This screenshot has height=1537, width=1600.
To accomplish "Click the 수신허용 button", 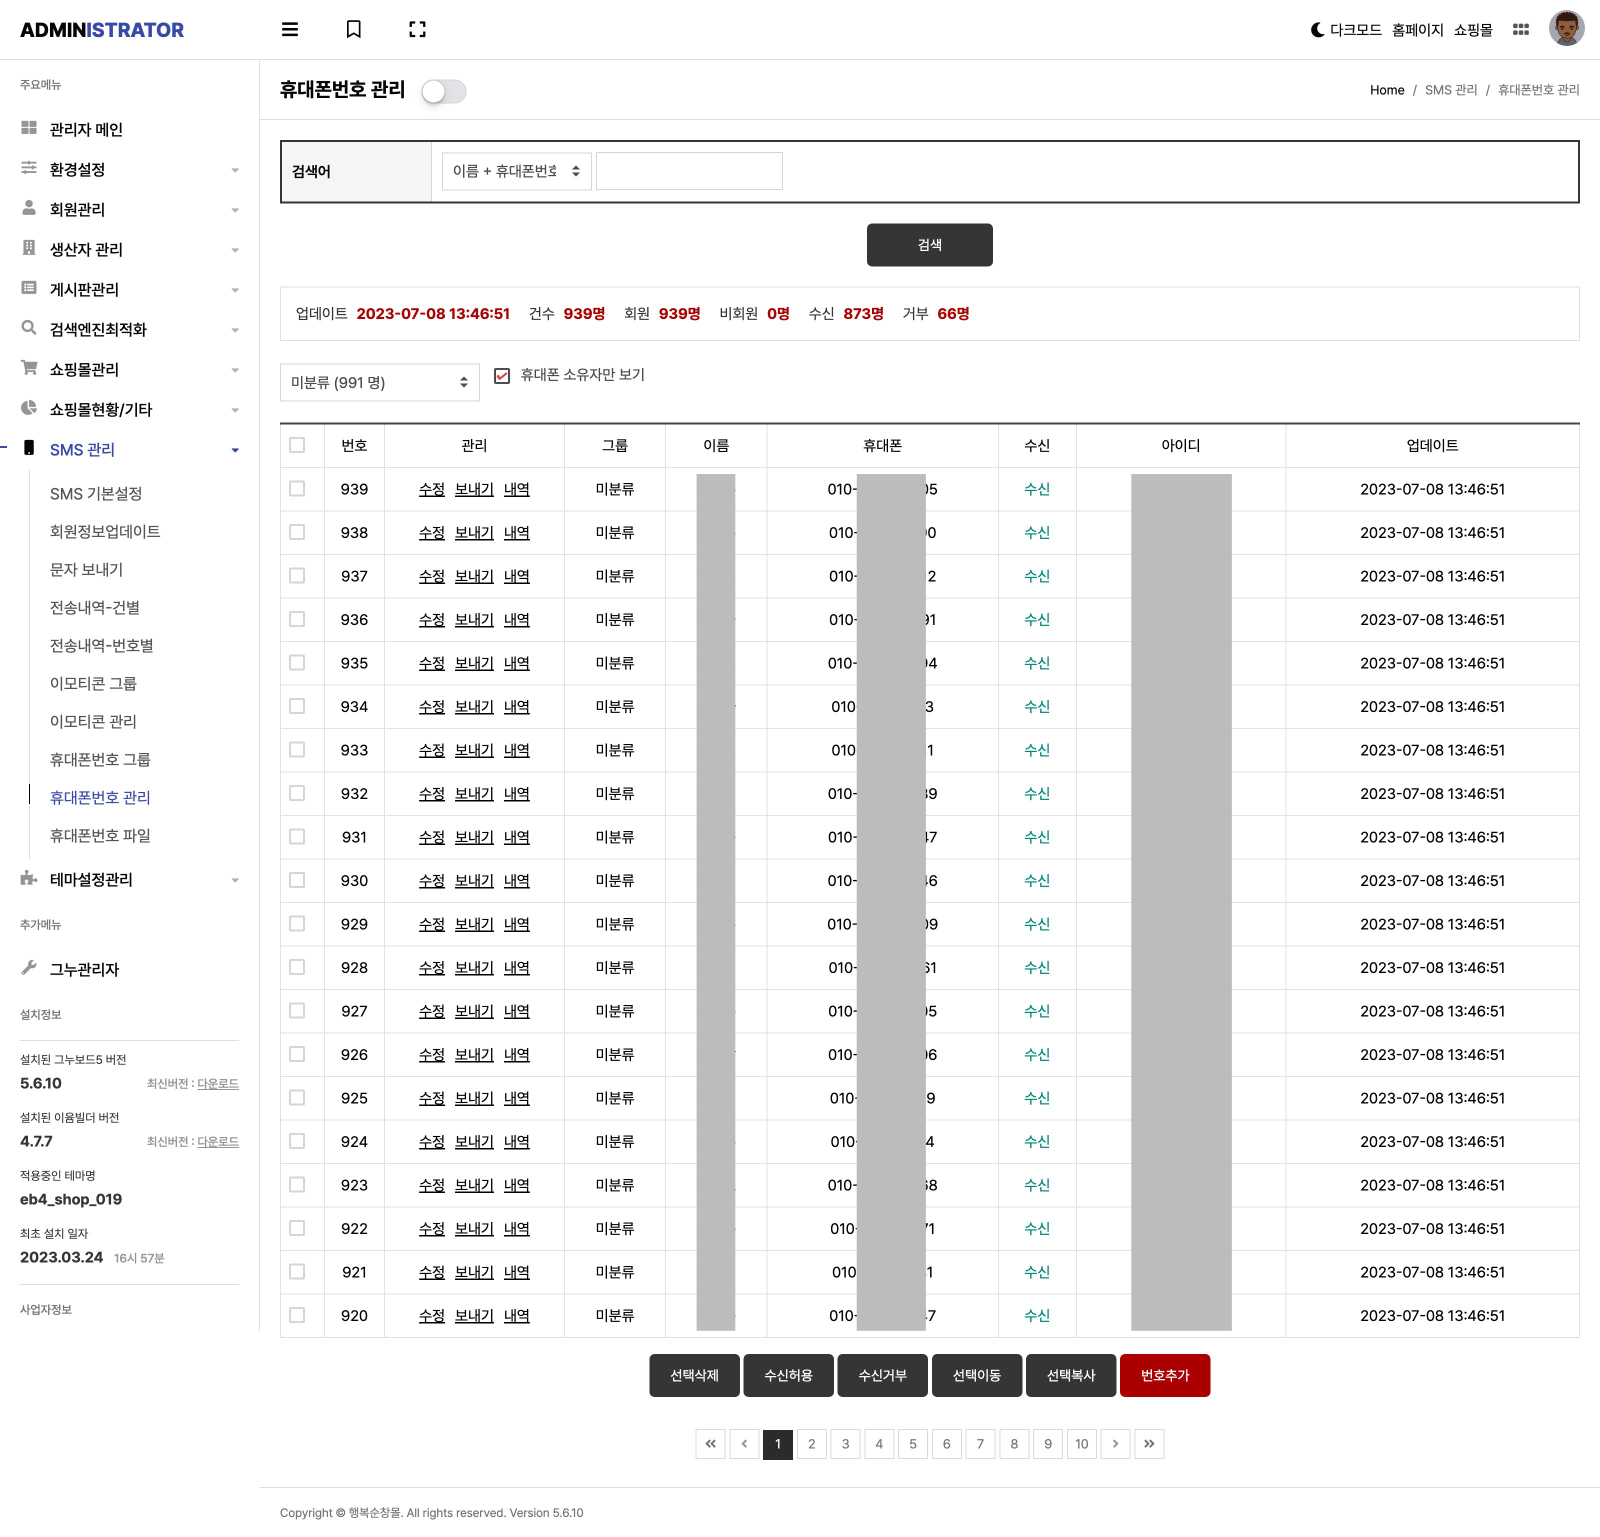I will [789, 1375].
